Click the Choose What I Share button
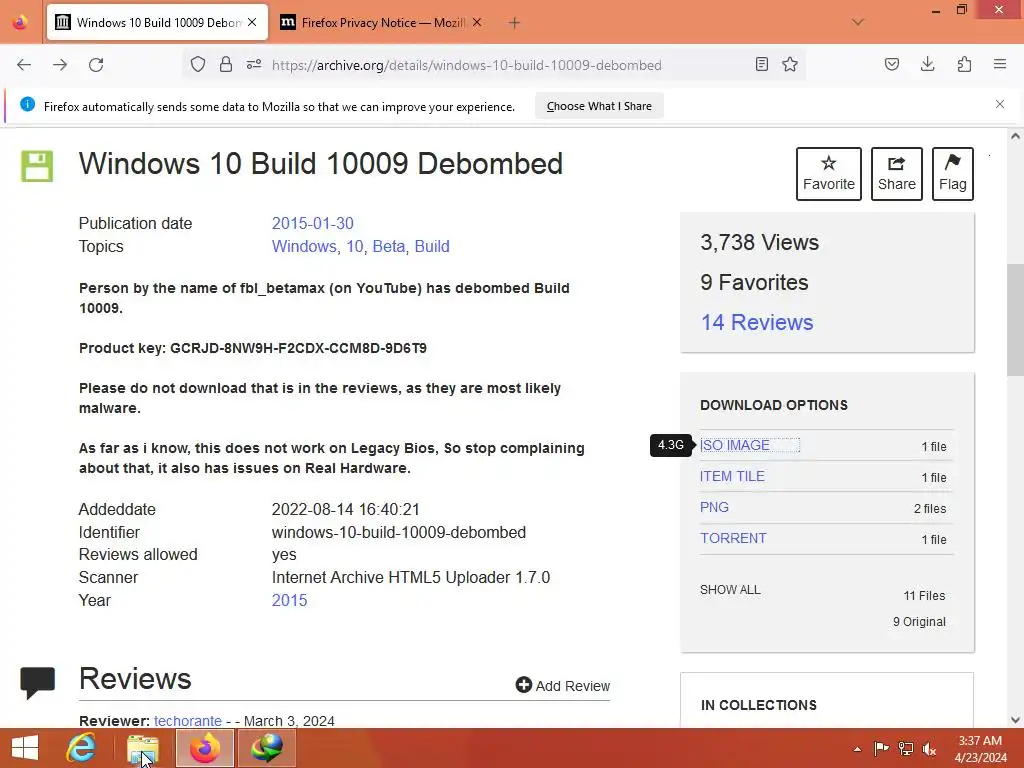 pyautogui.click(x=599, y=106)
